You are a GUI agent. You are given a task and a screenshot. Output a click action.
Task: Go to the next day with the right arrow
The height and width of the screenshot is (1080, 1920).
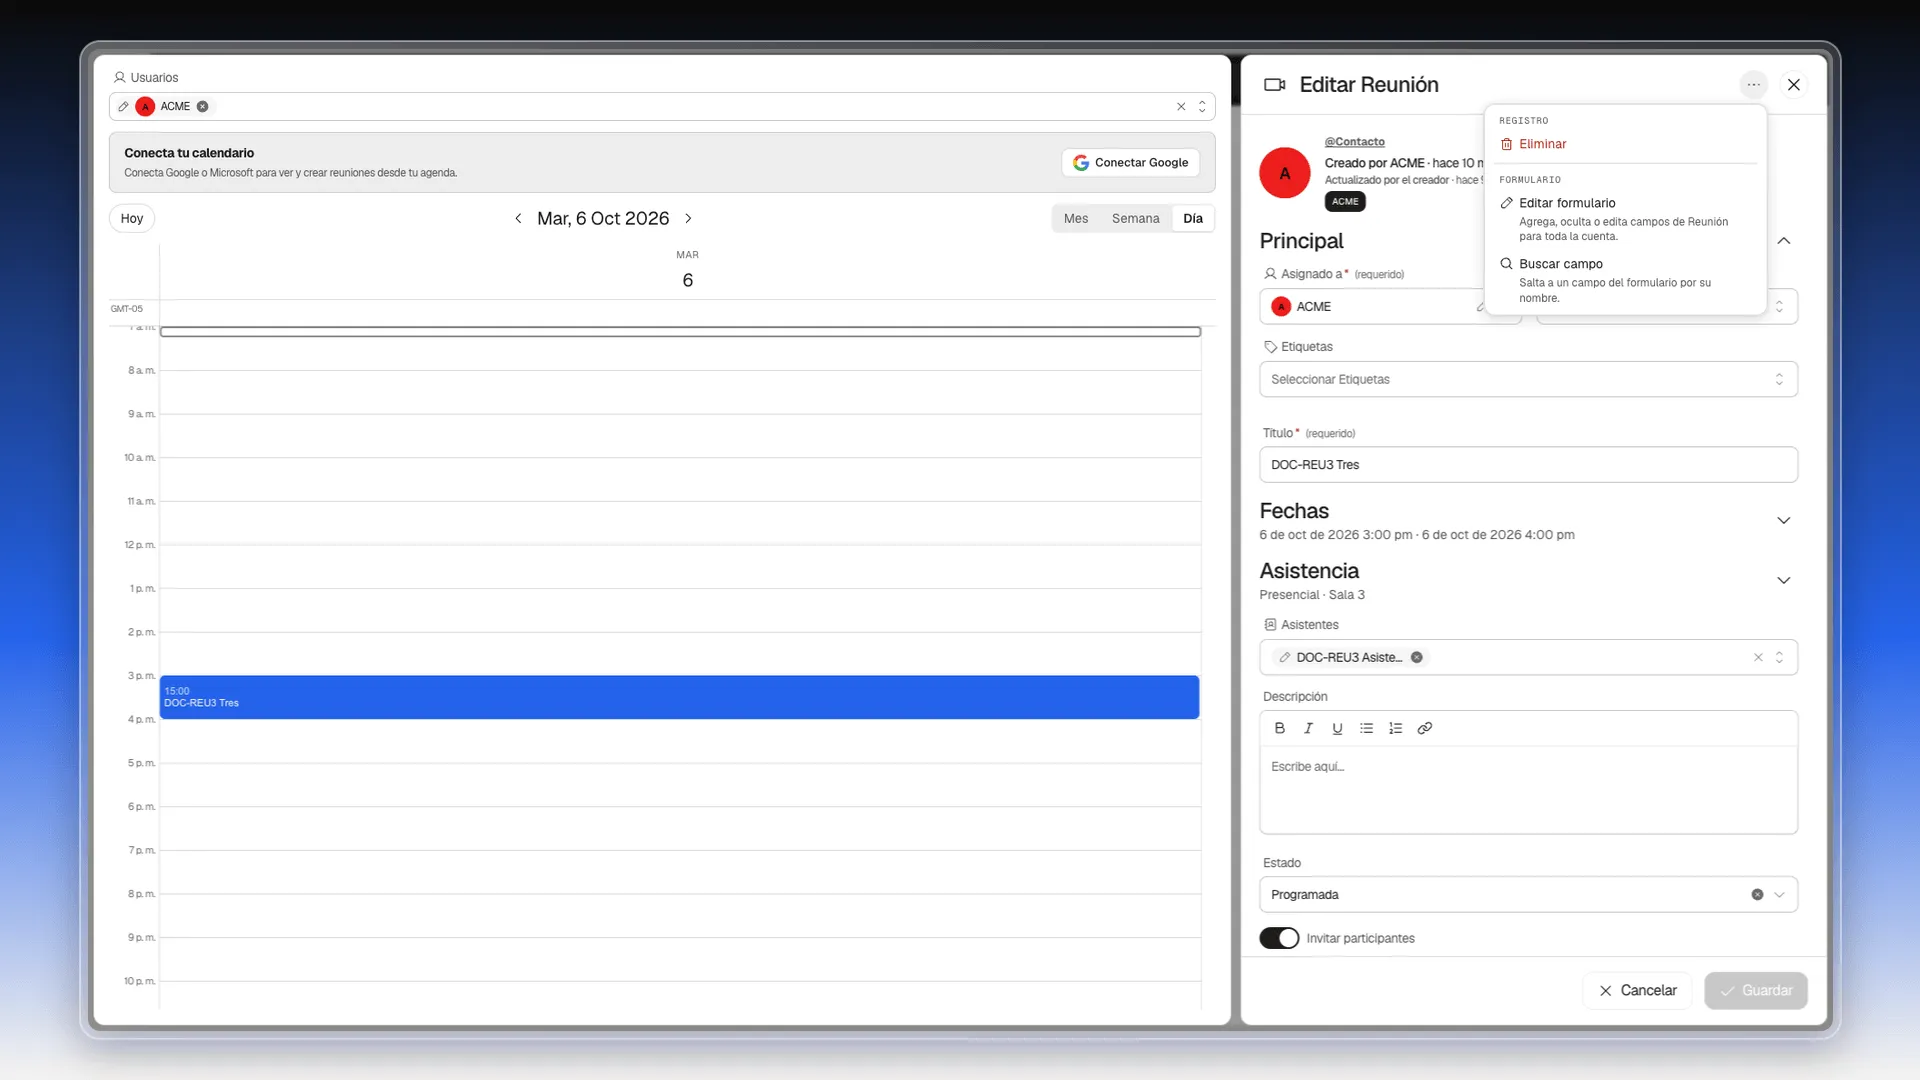coord(688,218)
